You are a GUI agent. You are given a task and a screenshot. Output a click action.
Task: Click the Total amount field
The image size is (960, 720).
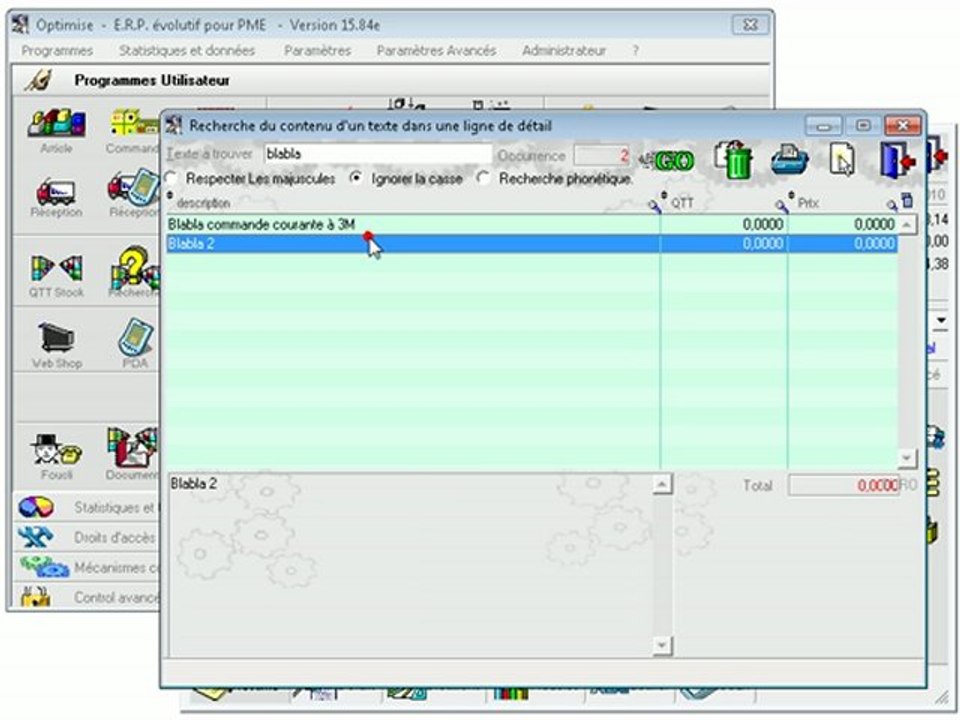coord(844,486)
